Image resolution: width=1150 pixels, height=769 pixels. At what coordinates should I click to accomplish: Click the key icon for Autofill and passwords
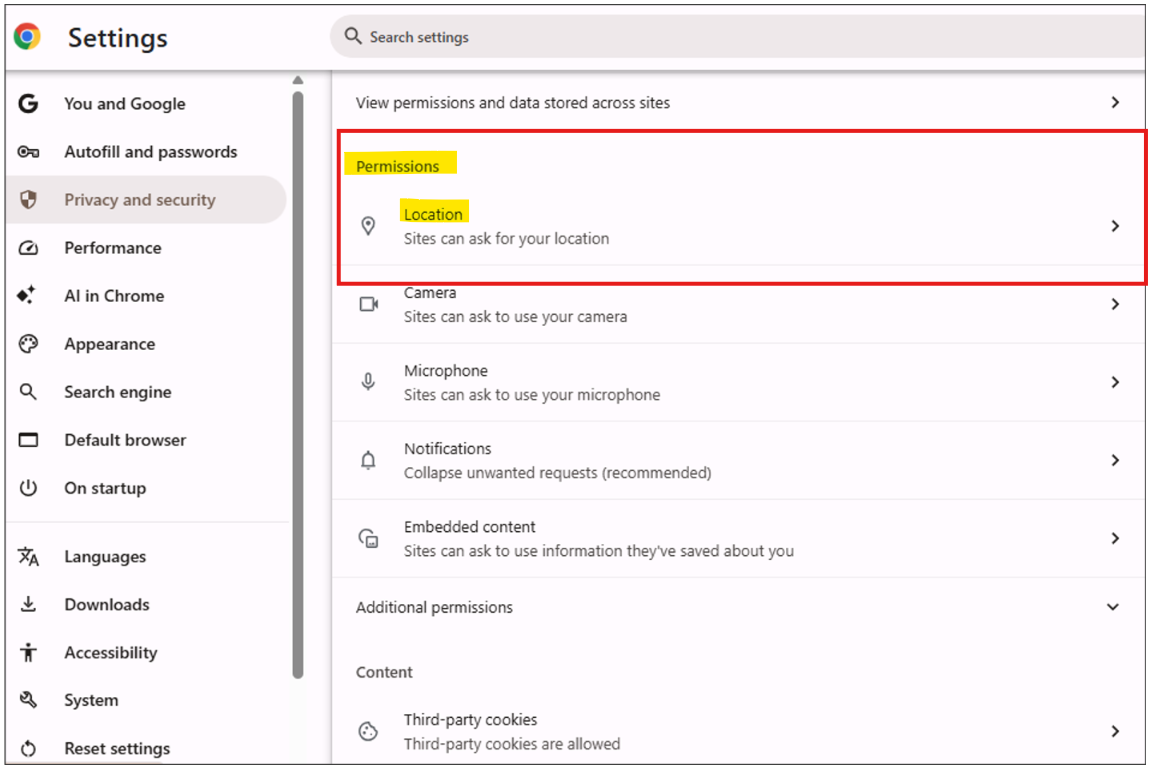(x=28, y=152)
